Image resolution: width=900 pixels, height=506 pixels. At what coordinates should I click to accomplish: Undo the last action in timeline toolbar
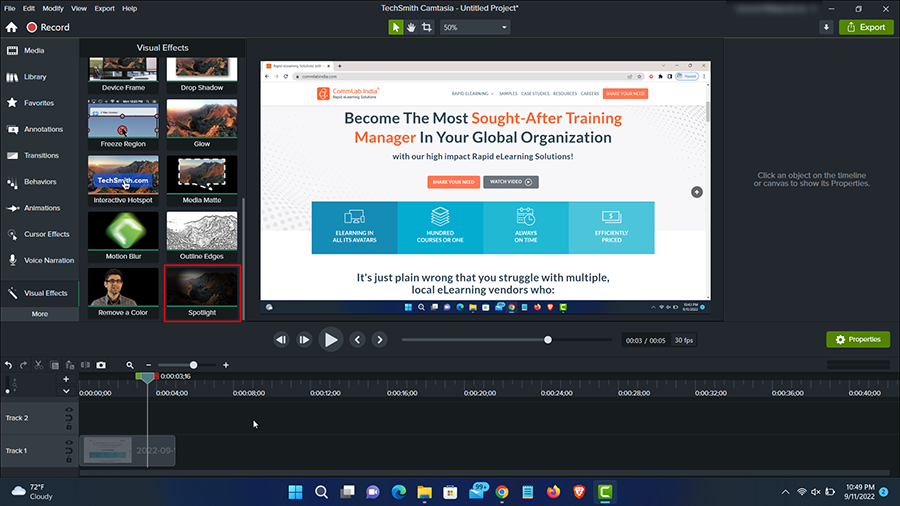(x=8, y=365)
